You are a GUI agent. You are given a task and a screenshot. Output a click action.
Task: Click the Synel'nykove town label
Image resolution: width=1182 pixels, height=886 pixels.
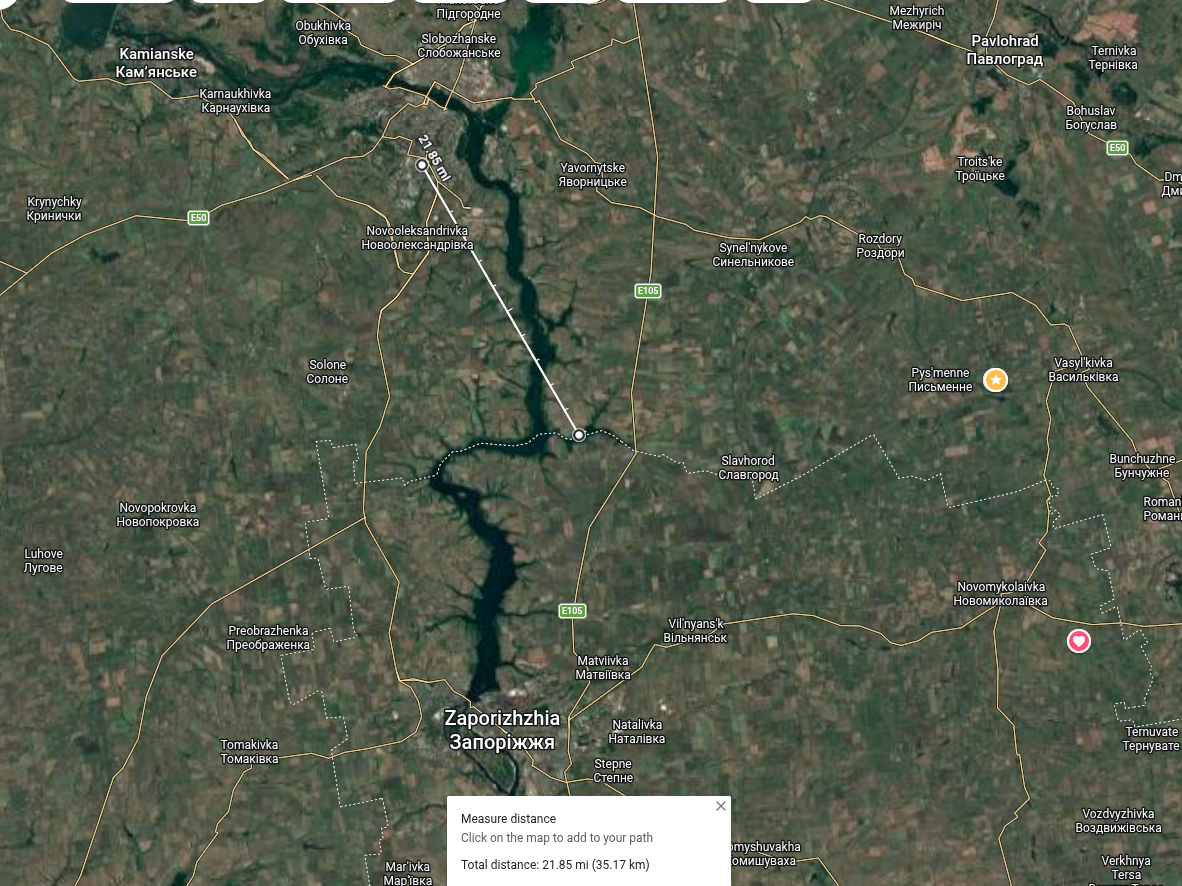click(753, 255)
